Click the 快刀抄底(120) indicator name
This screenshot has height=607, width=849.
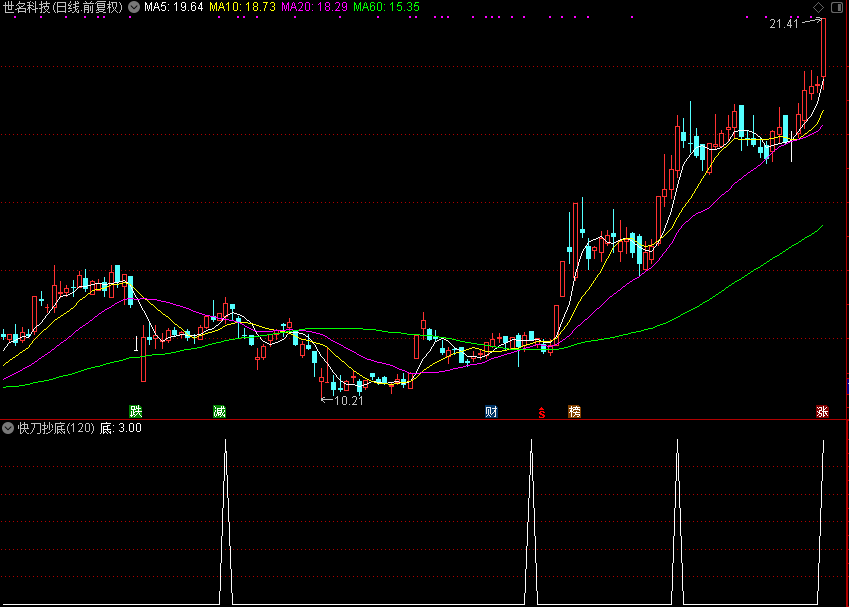(x=56, y=428)
